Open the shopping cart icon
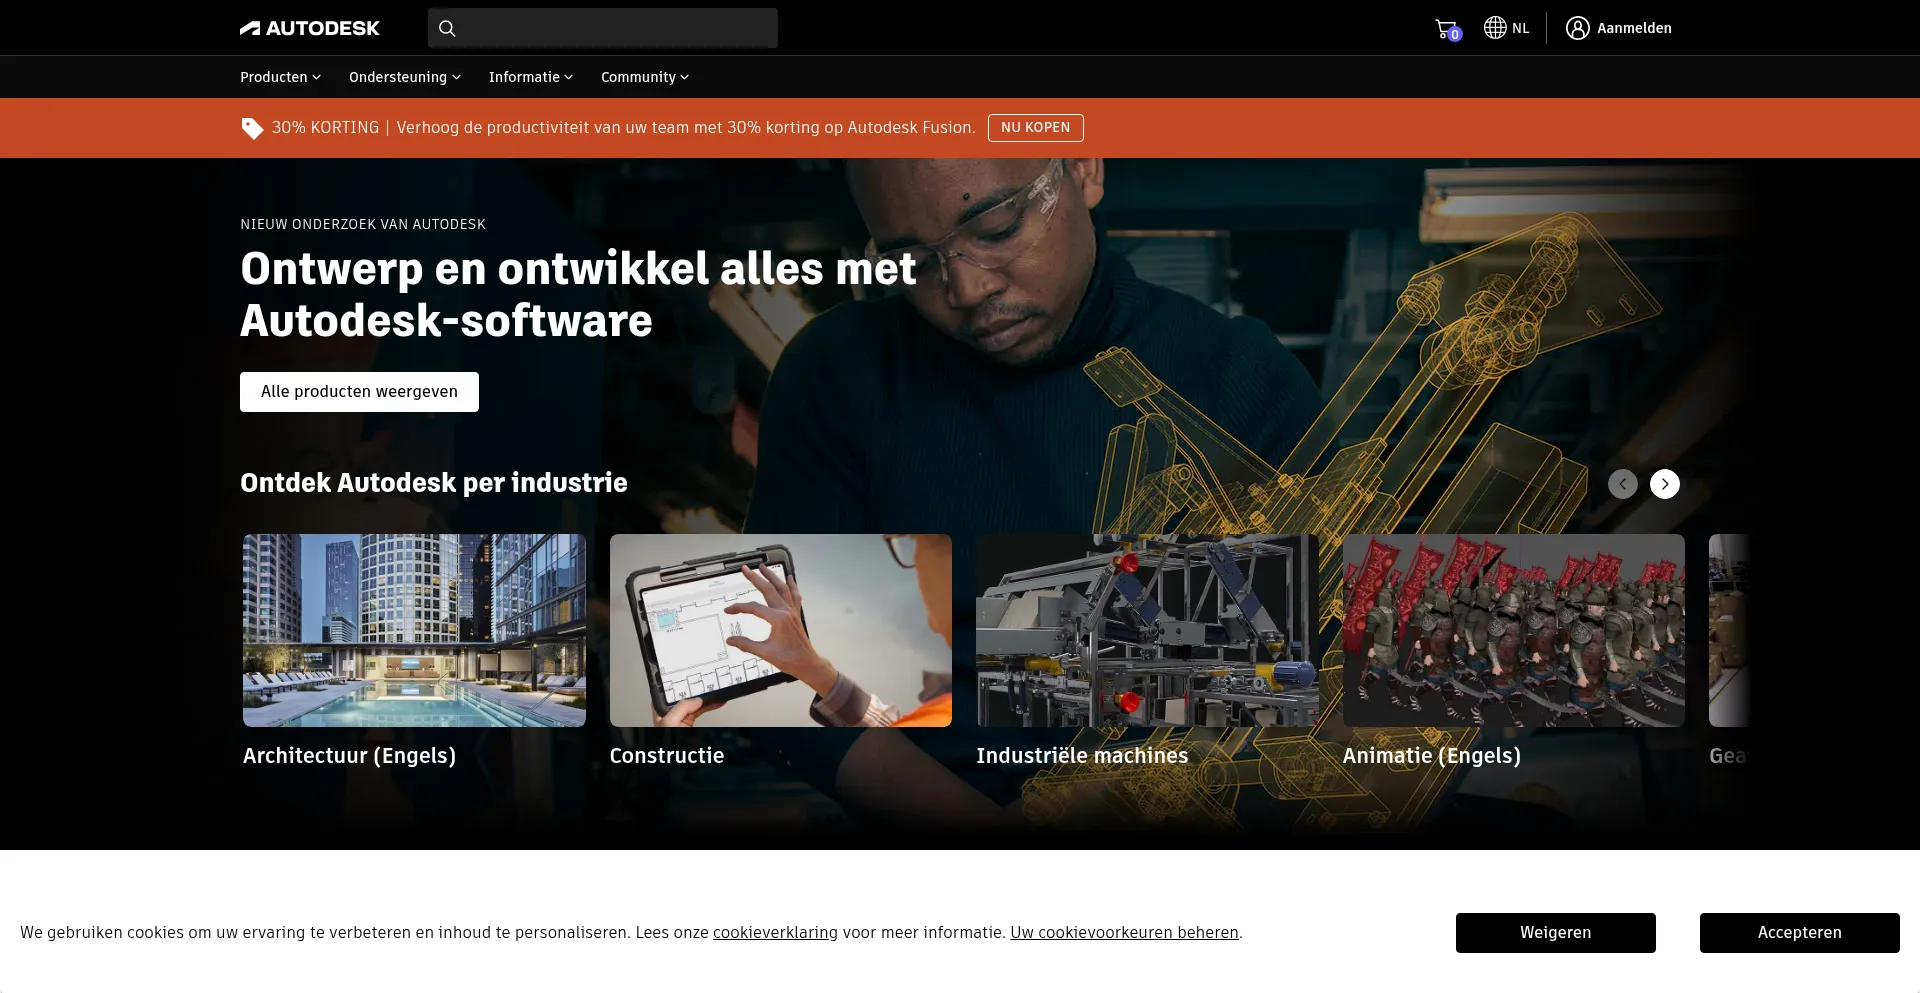The image size is (1920, 993). pyautogui.click(x=1447, y=29)
